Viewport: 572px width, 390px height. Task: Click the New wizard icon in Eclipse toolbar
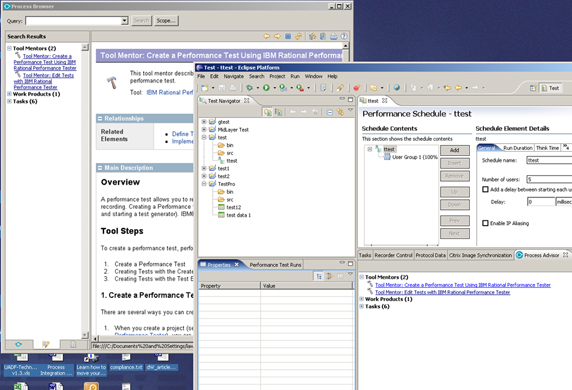(x=205, y=88)
